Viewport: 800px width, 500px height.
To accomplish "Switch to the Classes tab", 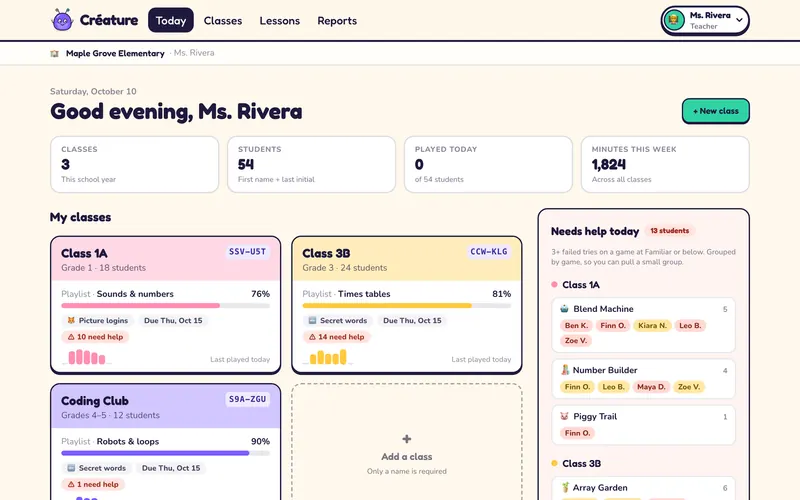I will click(x=223, y=21).
